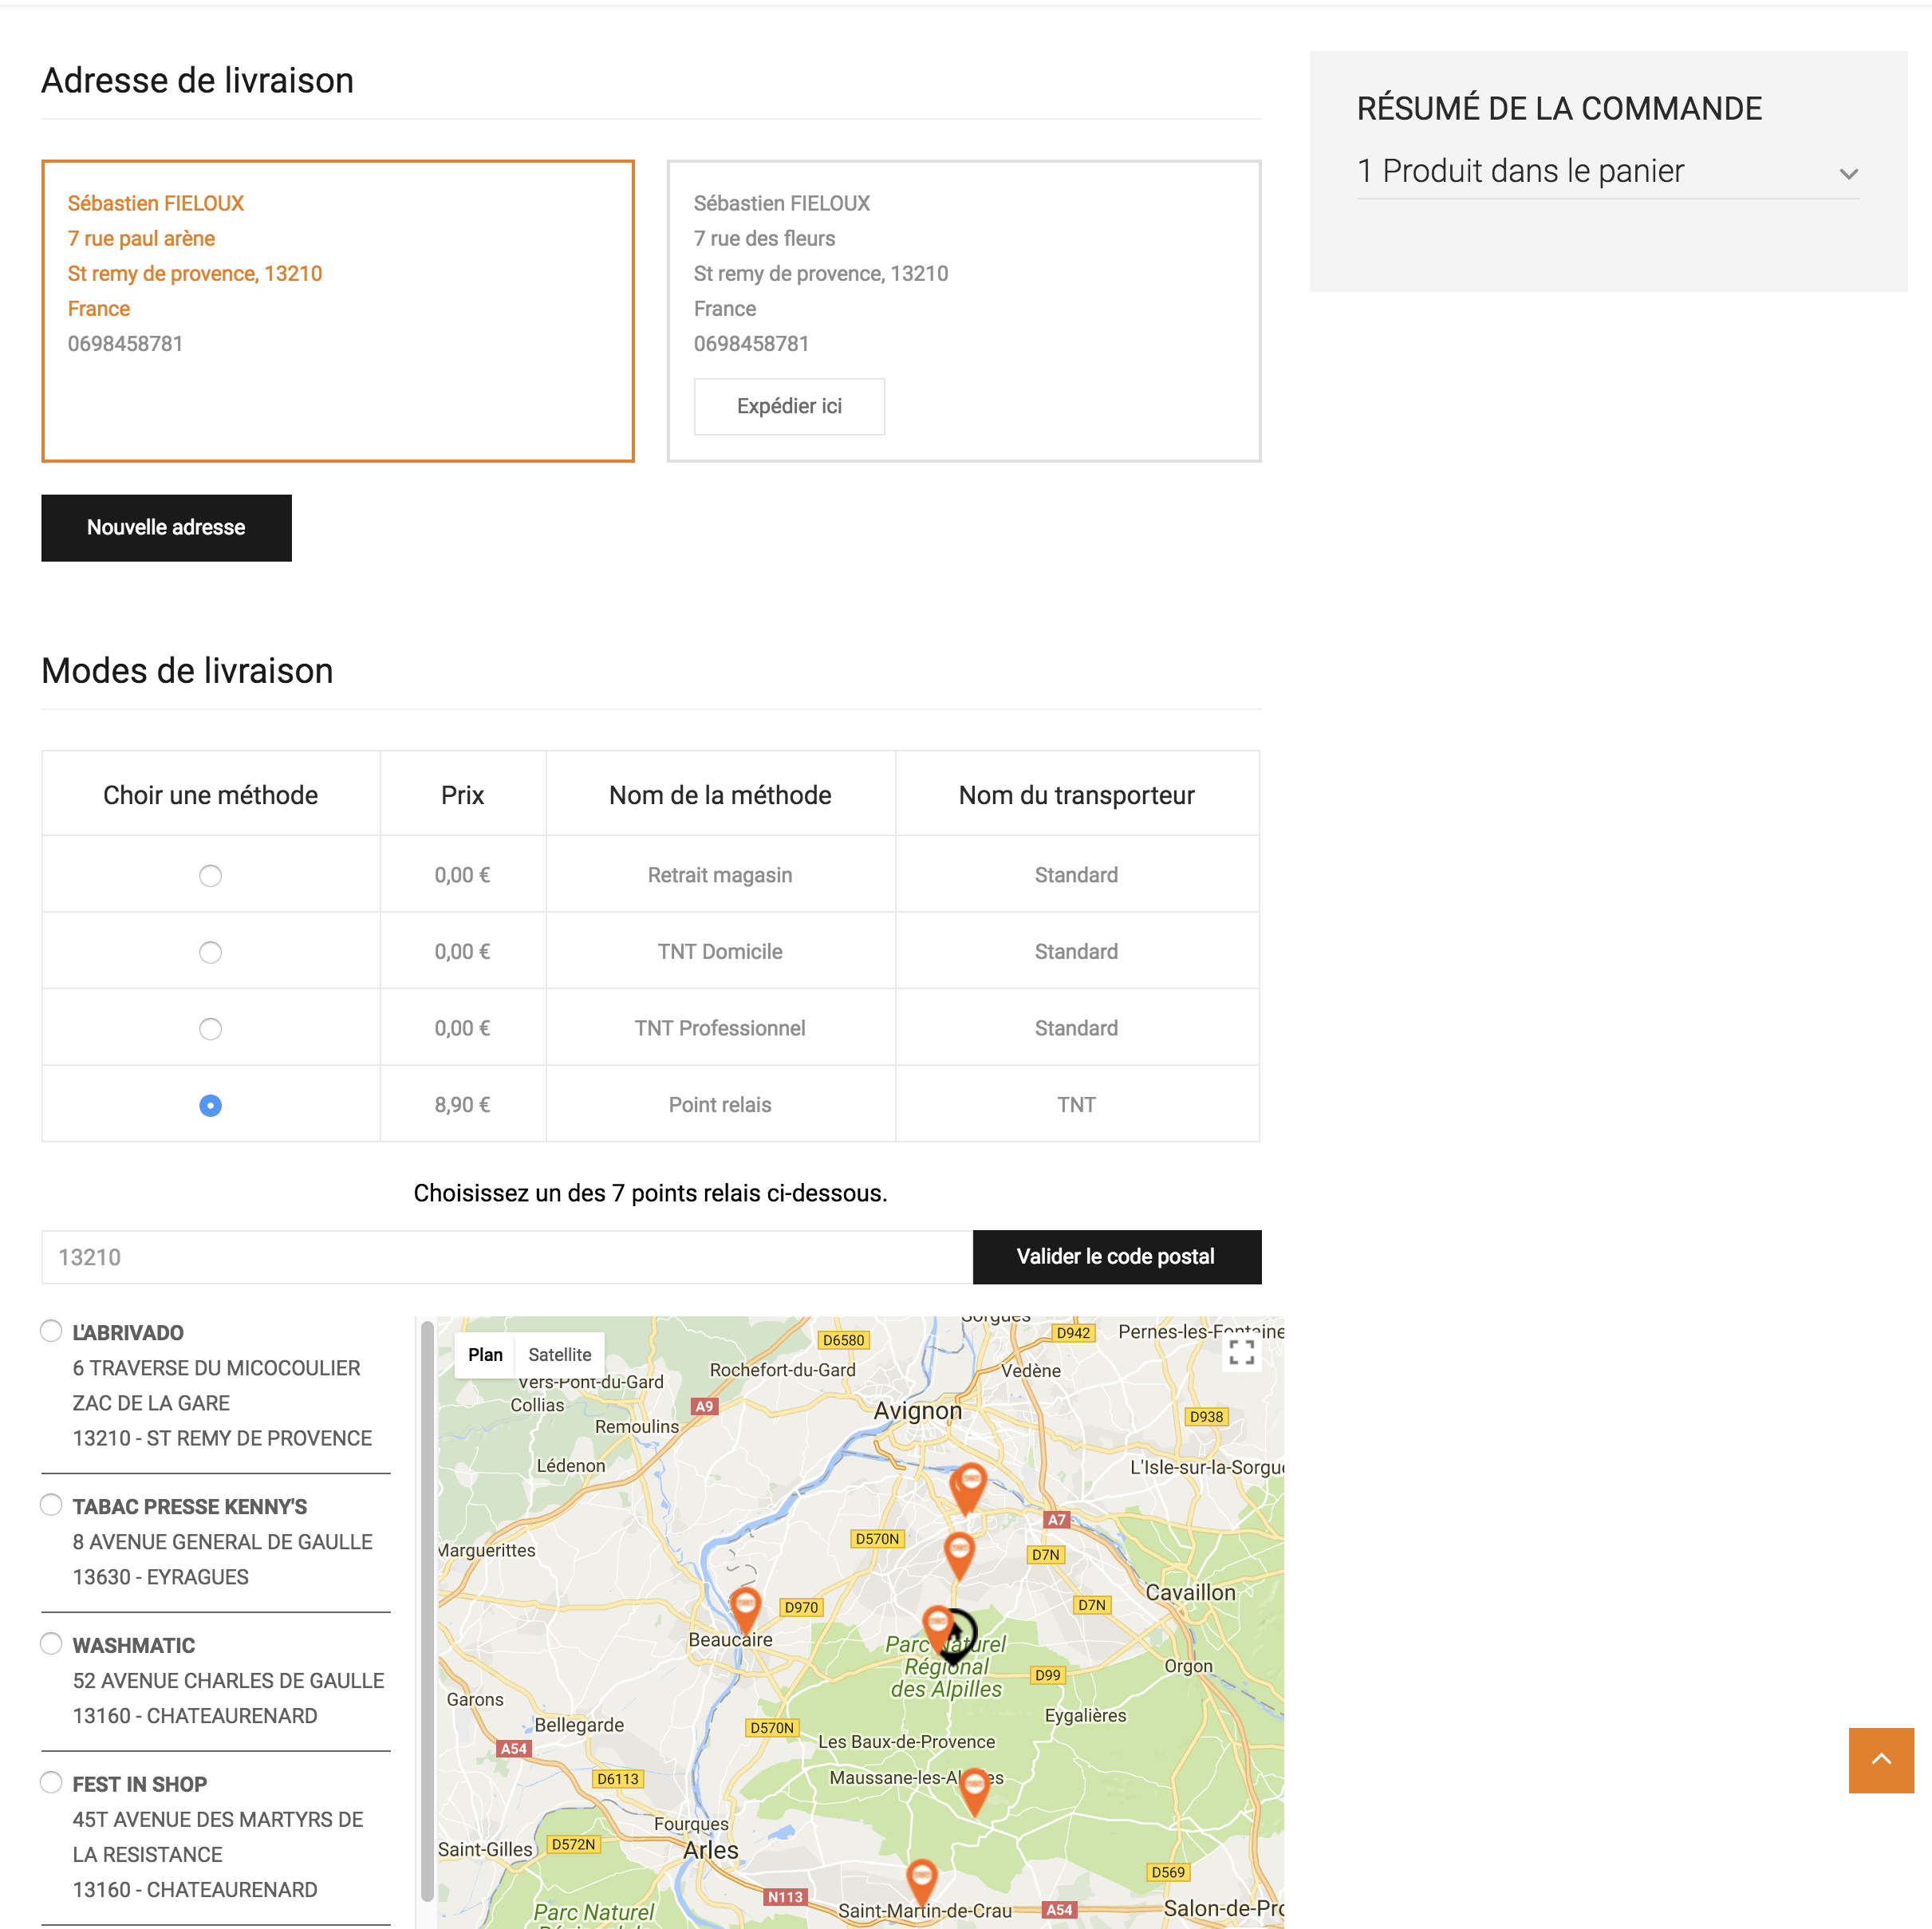1932x1929 pixels.
Task: Click the Nom de la méthode column header
Action: (x=720, y=795)
